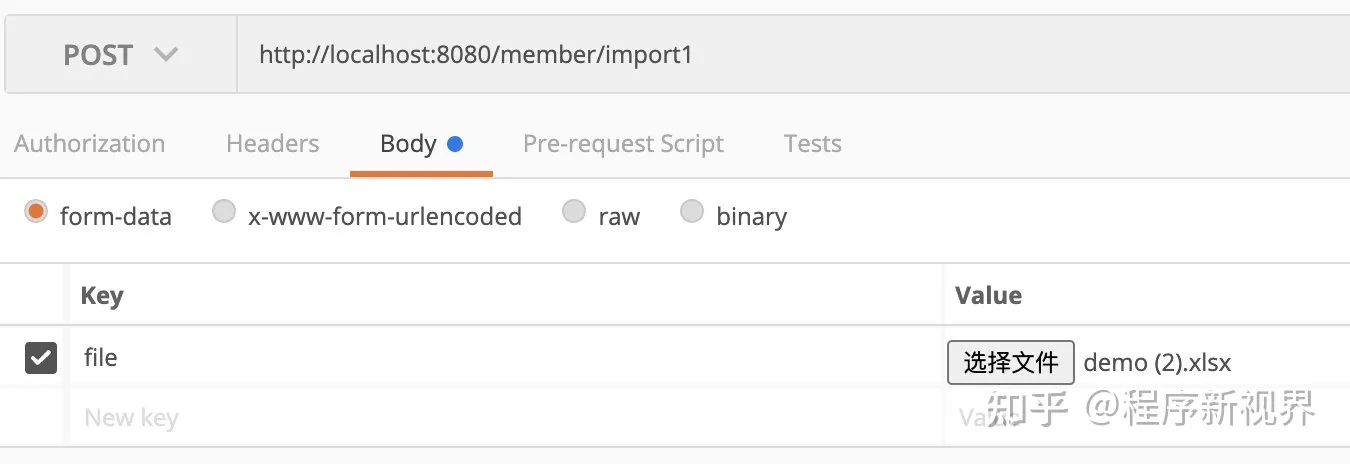This screenshot has height=464, width=1350.
Task: Uncheck the file row checkbox
Action: tap(41, 358)
